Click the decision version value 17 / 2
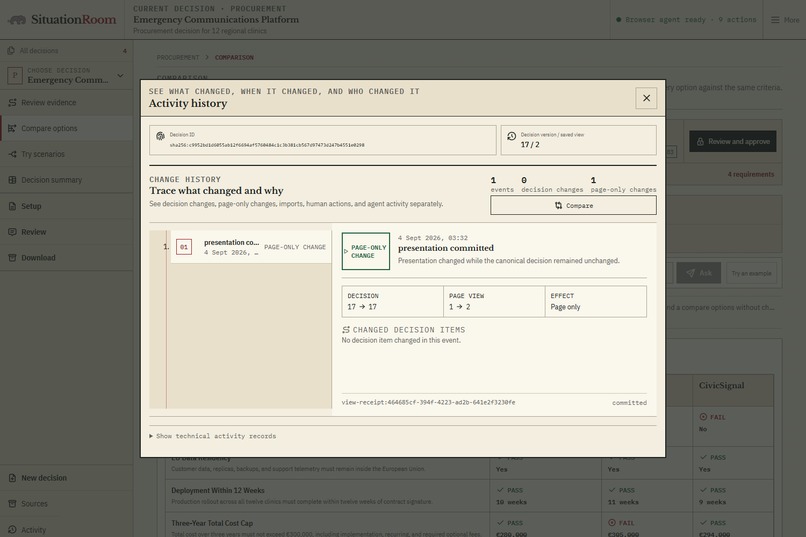The image size is (806, 537). 530,145
